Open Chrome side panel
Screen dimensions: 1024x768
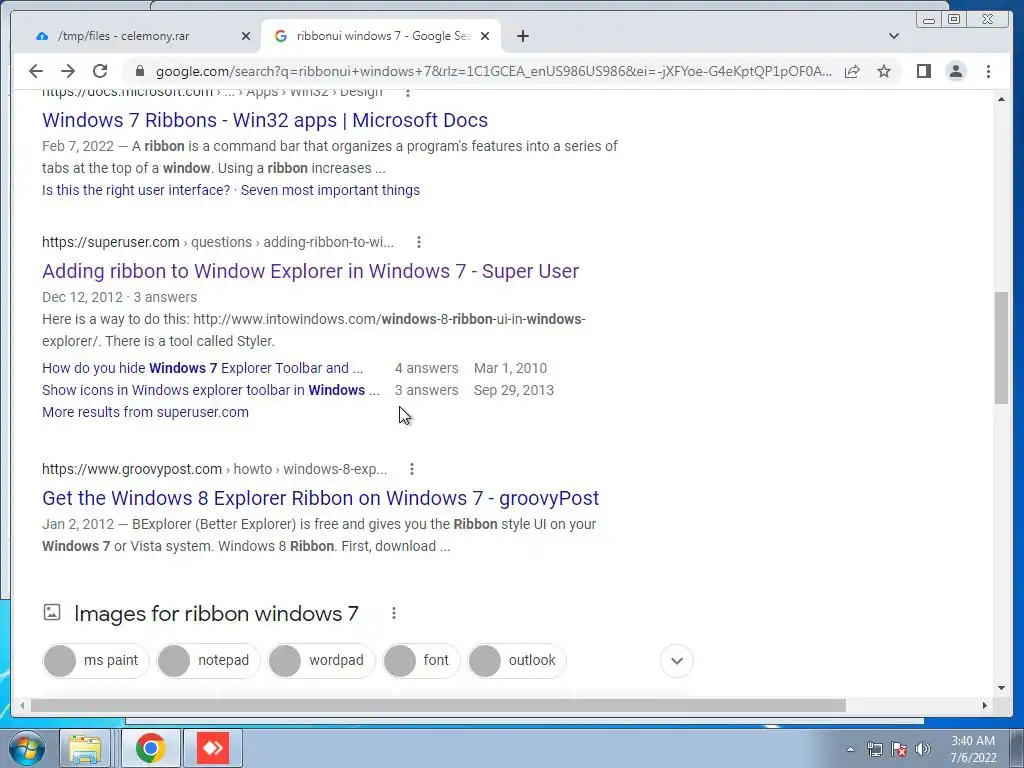point(923,71)
